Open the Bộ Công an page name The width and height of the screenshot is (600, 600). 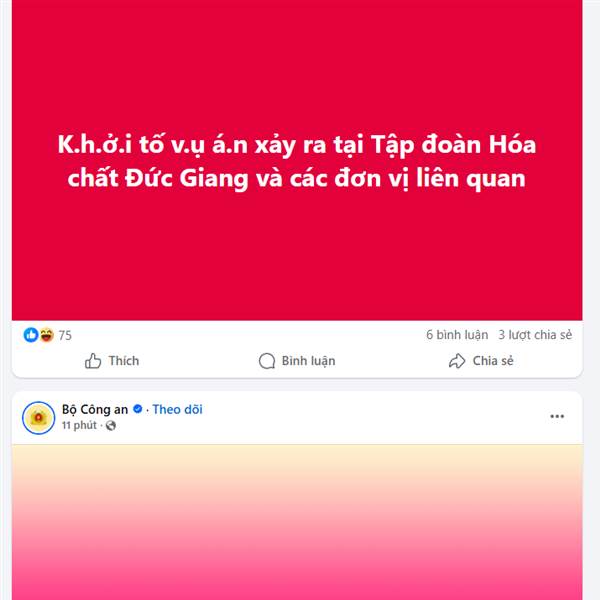coord(95,409)
